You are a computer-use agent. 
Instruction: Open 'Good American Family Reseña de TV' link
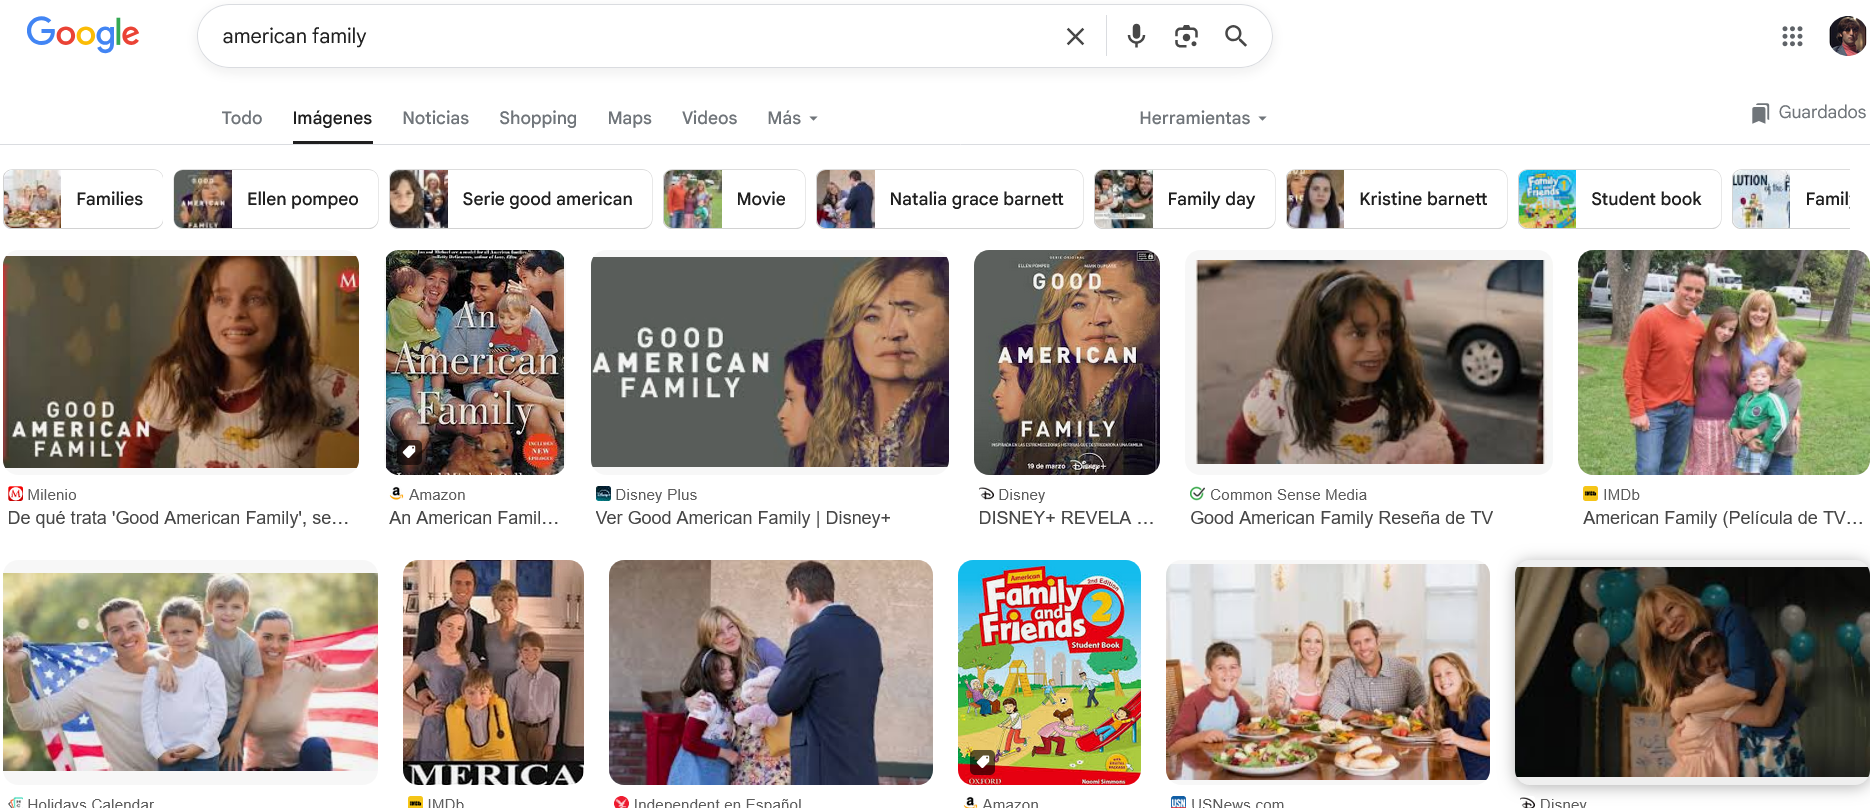click(x=1341, y=518)
